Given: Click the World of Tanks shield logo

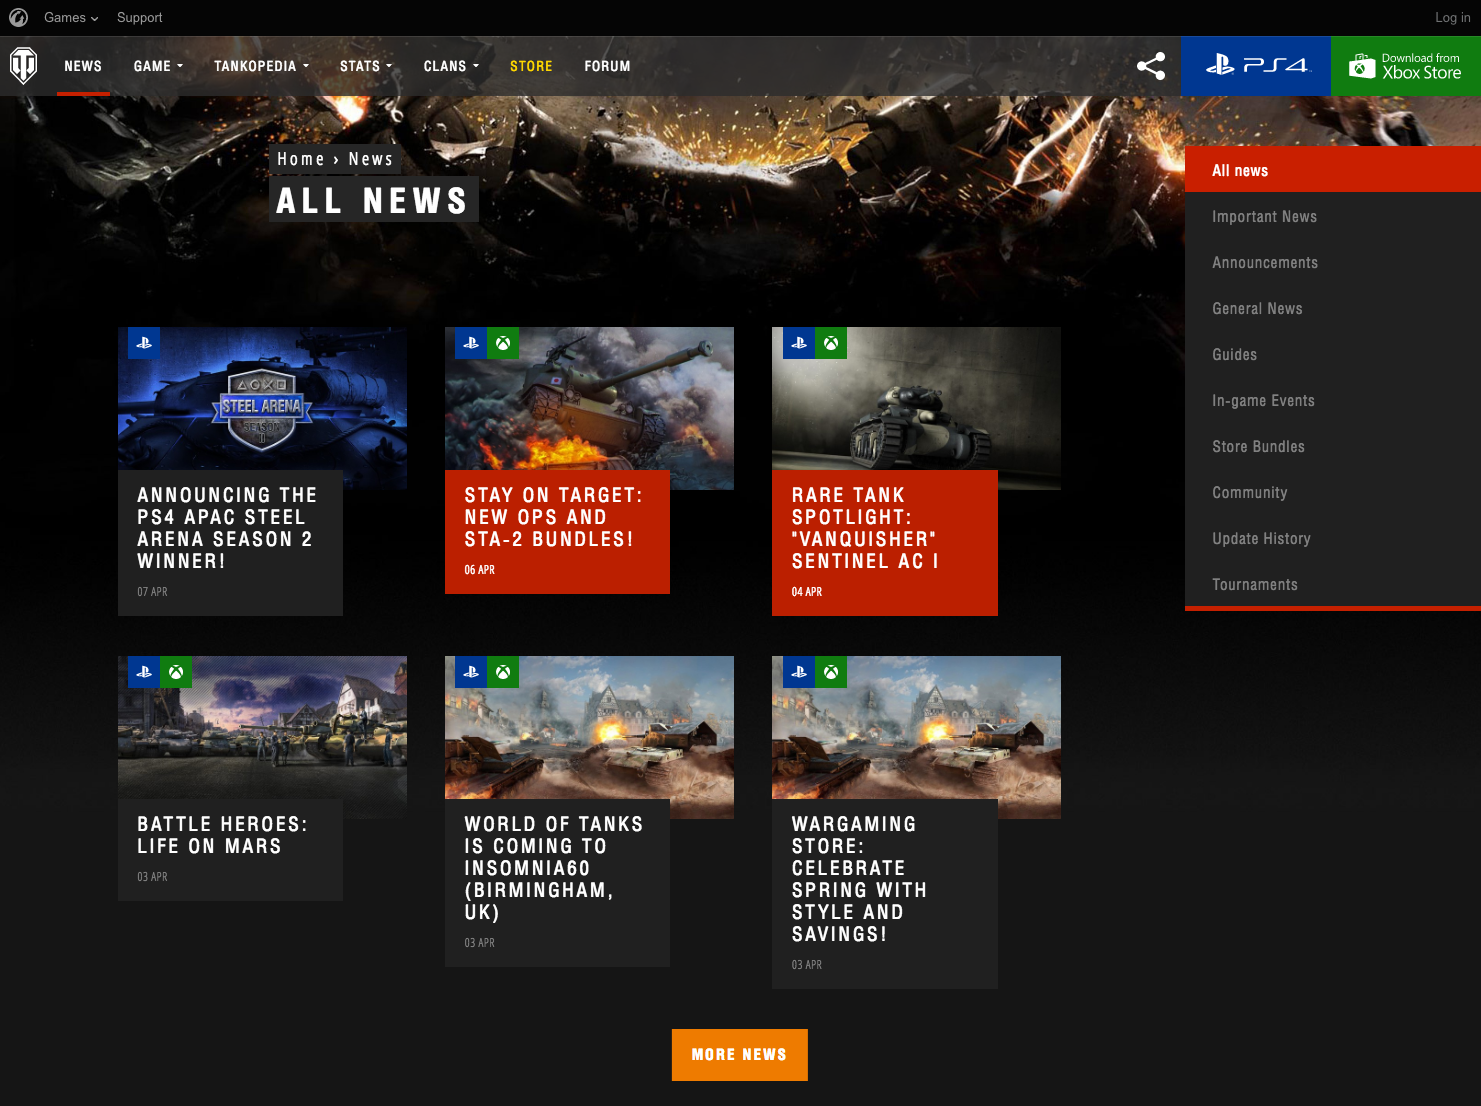Looking at the screenshot, I should [24, 66].
